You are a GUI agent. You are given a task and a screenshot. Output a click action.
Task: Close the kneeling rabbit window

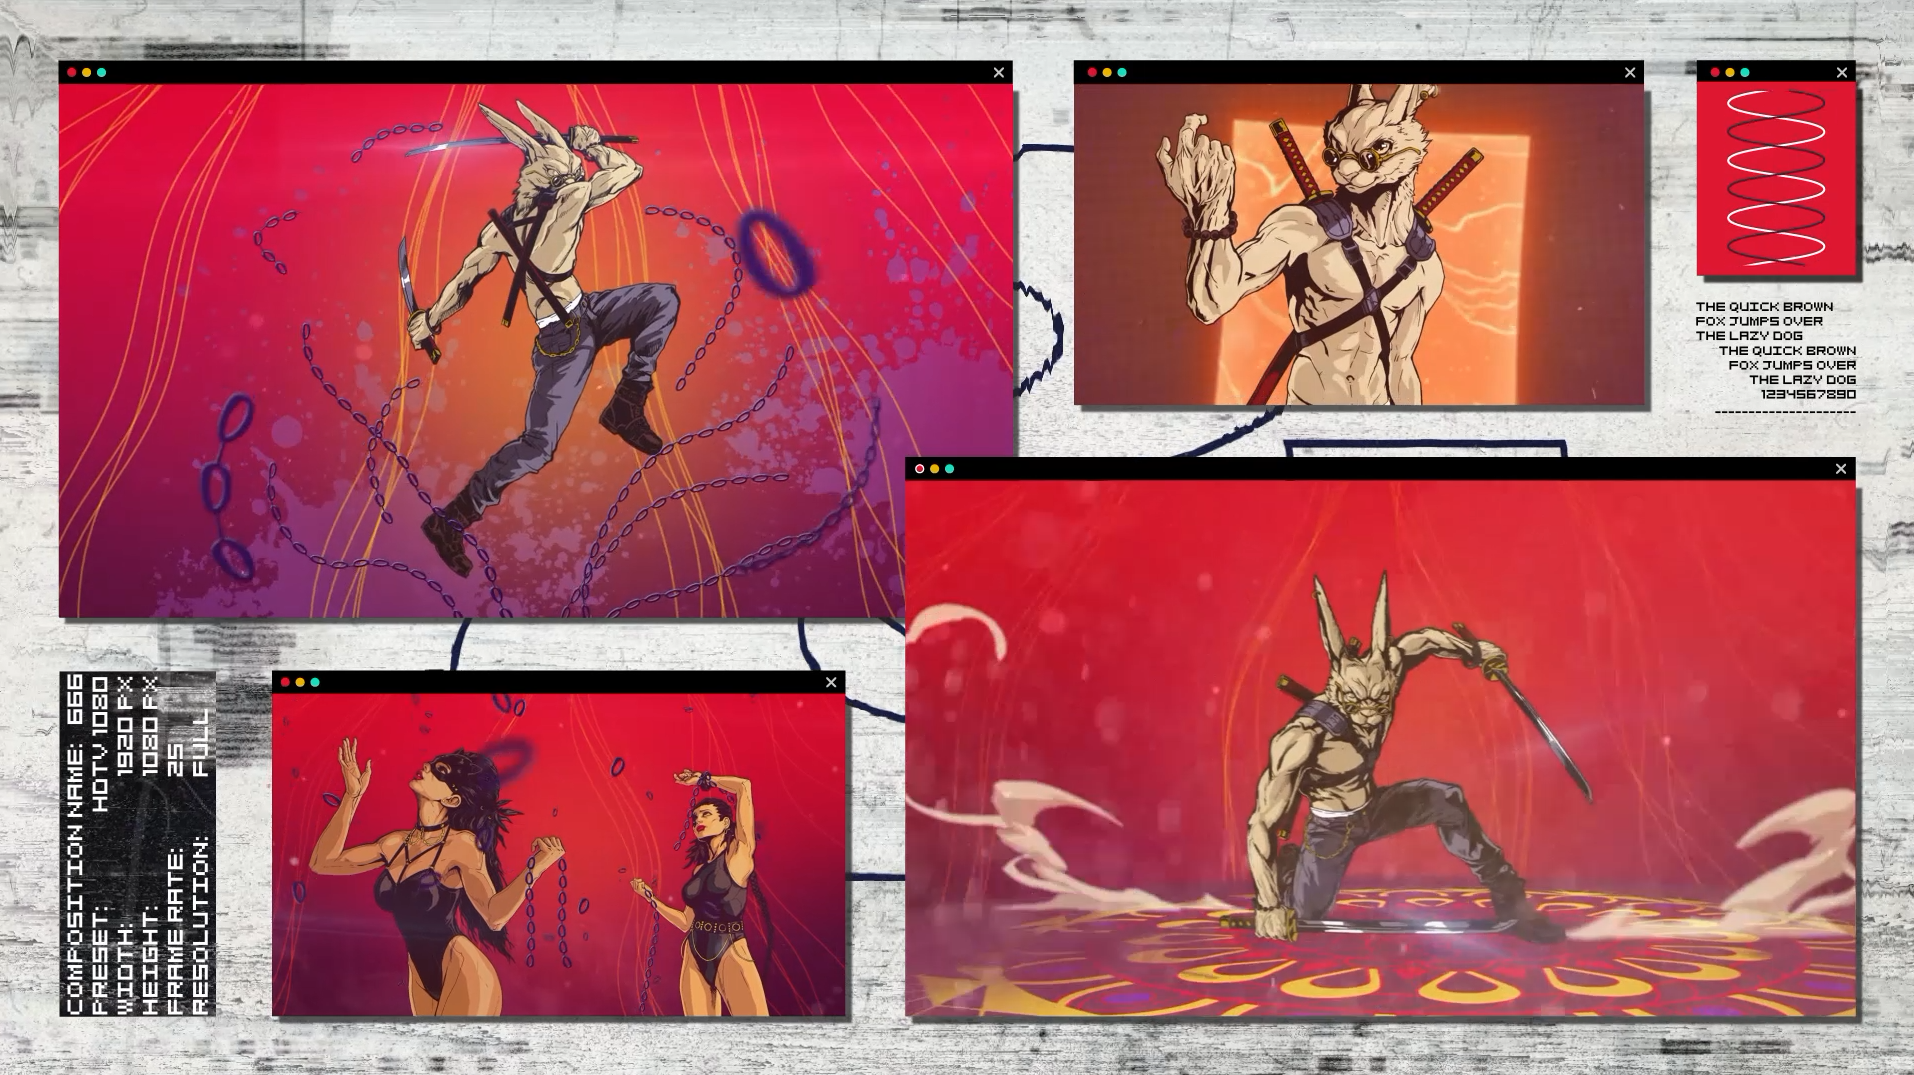point(1841,468)
